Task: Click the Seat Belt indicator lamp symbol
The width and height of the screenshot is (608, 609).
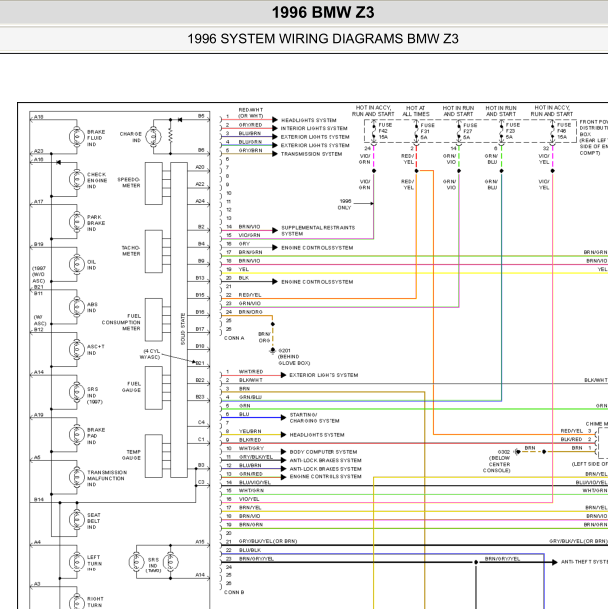Action: point(77,520)
